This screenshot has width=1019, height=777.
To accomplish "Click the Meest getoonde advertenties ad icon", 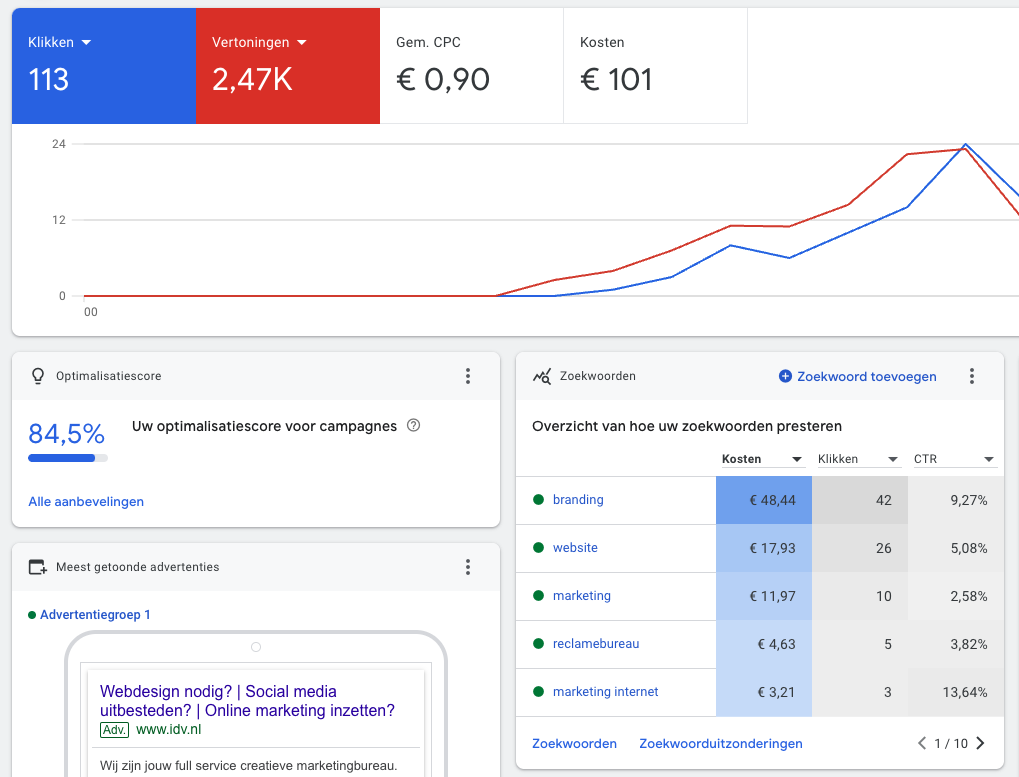I will click(x=38, y=567).
